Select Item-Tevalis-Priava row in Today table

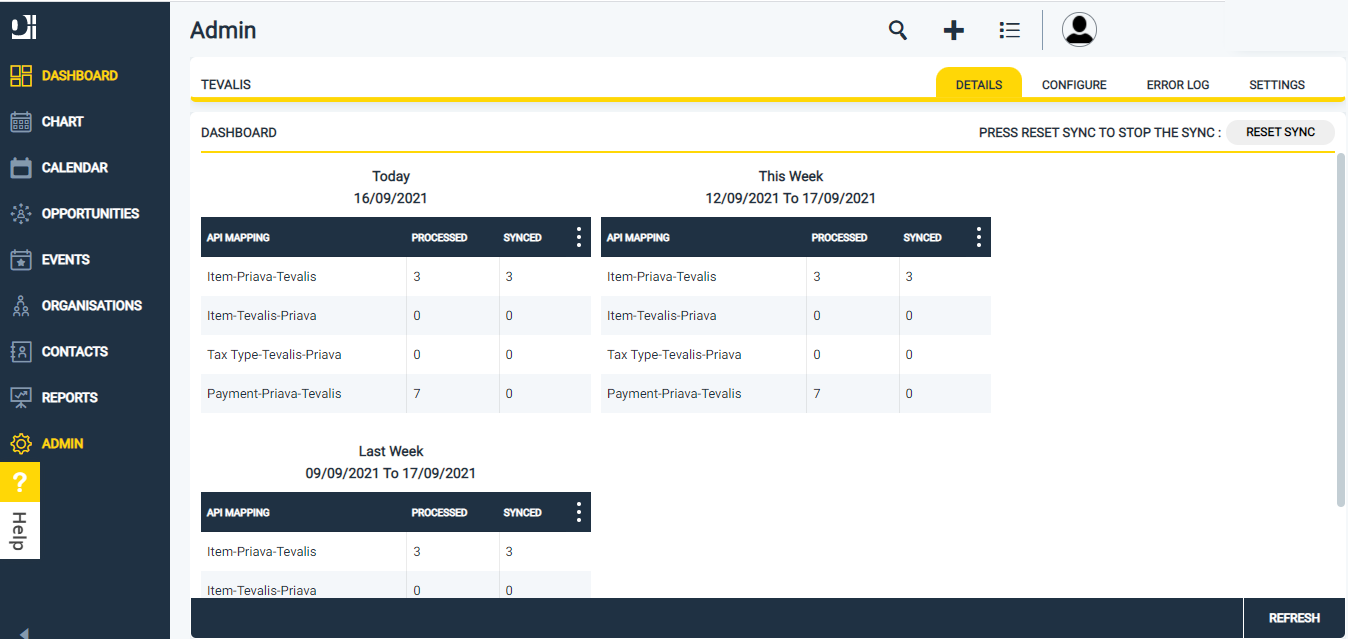[x=396, y=316]
